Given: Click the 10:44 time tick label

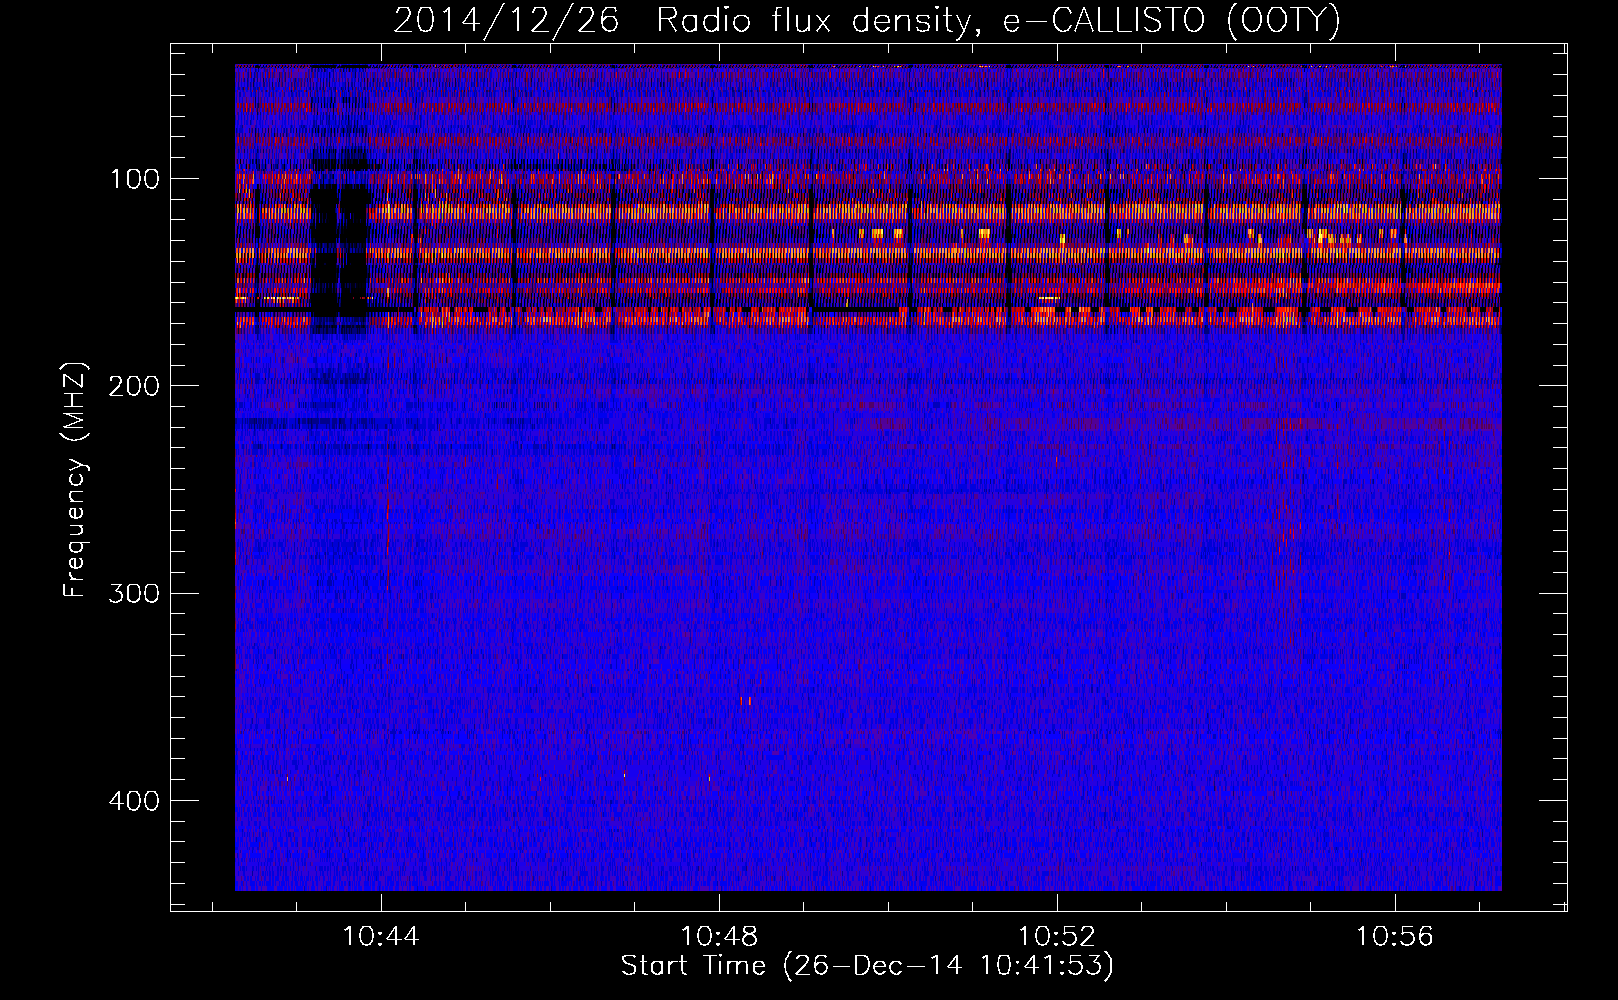Looking at the screenshot, I should click(x=381, y=937).
